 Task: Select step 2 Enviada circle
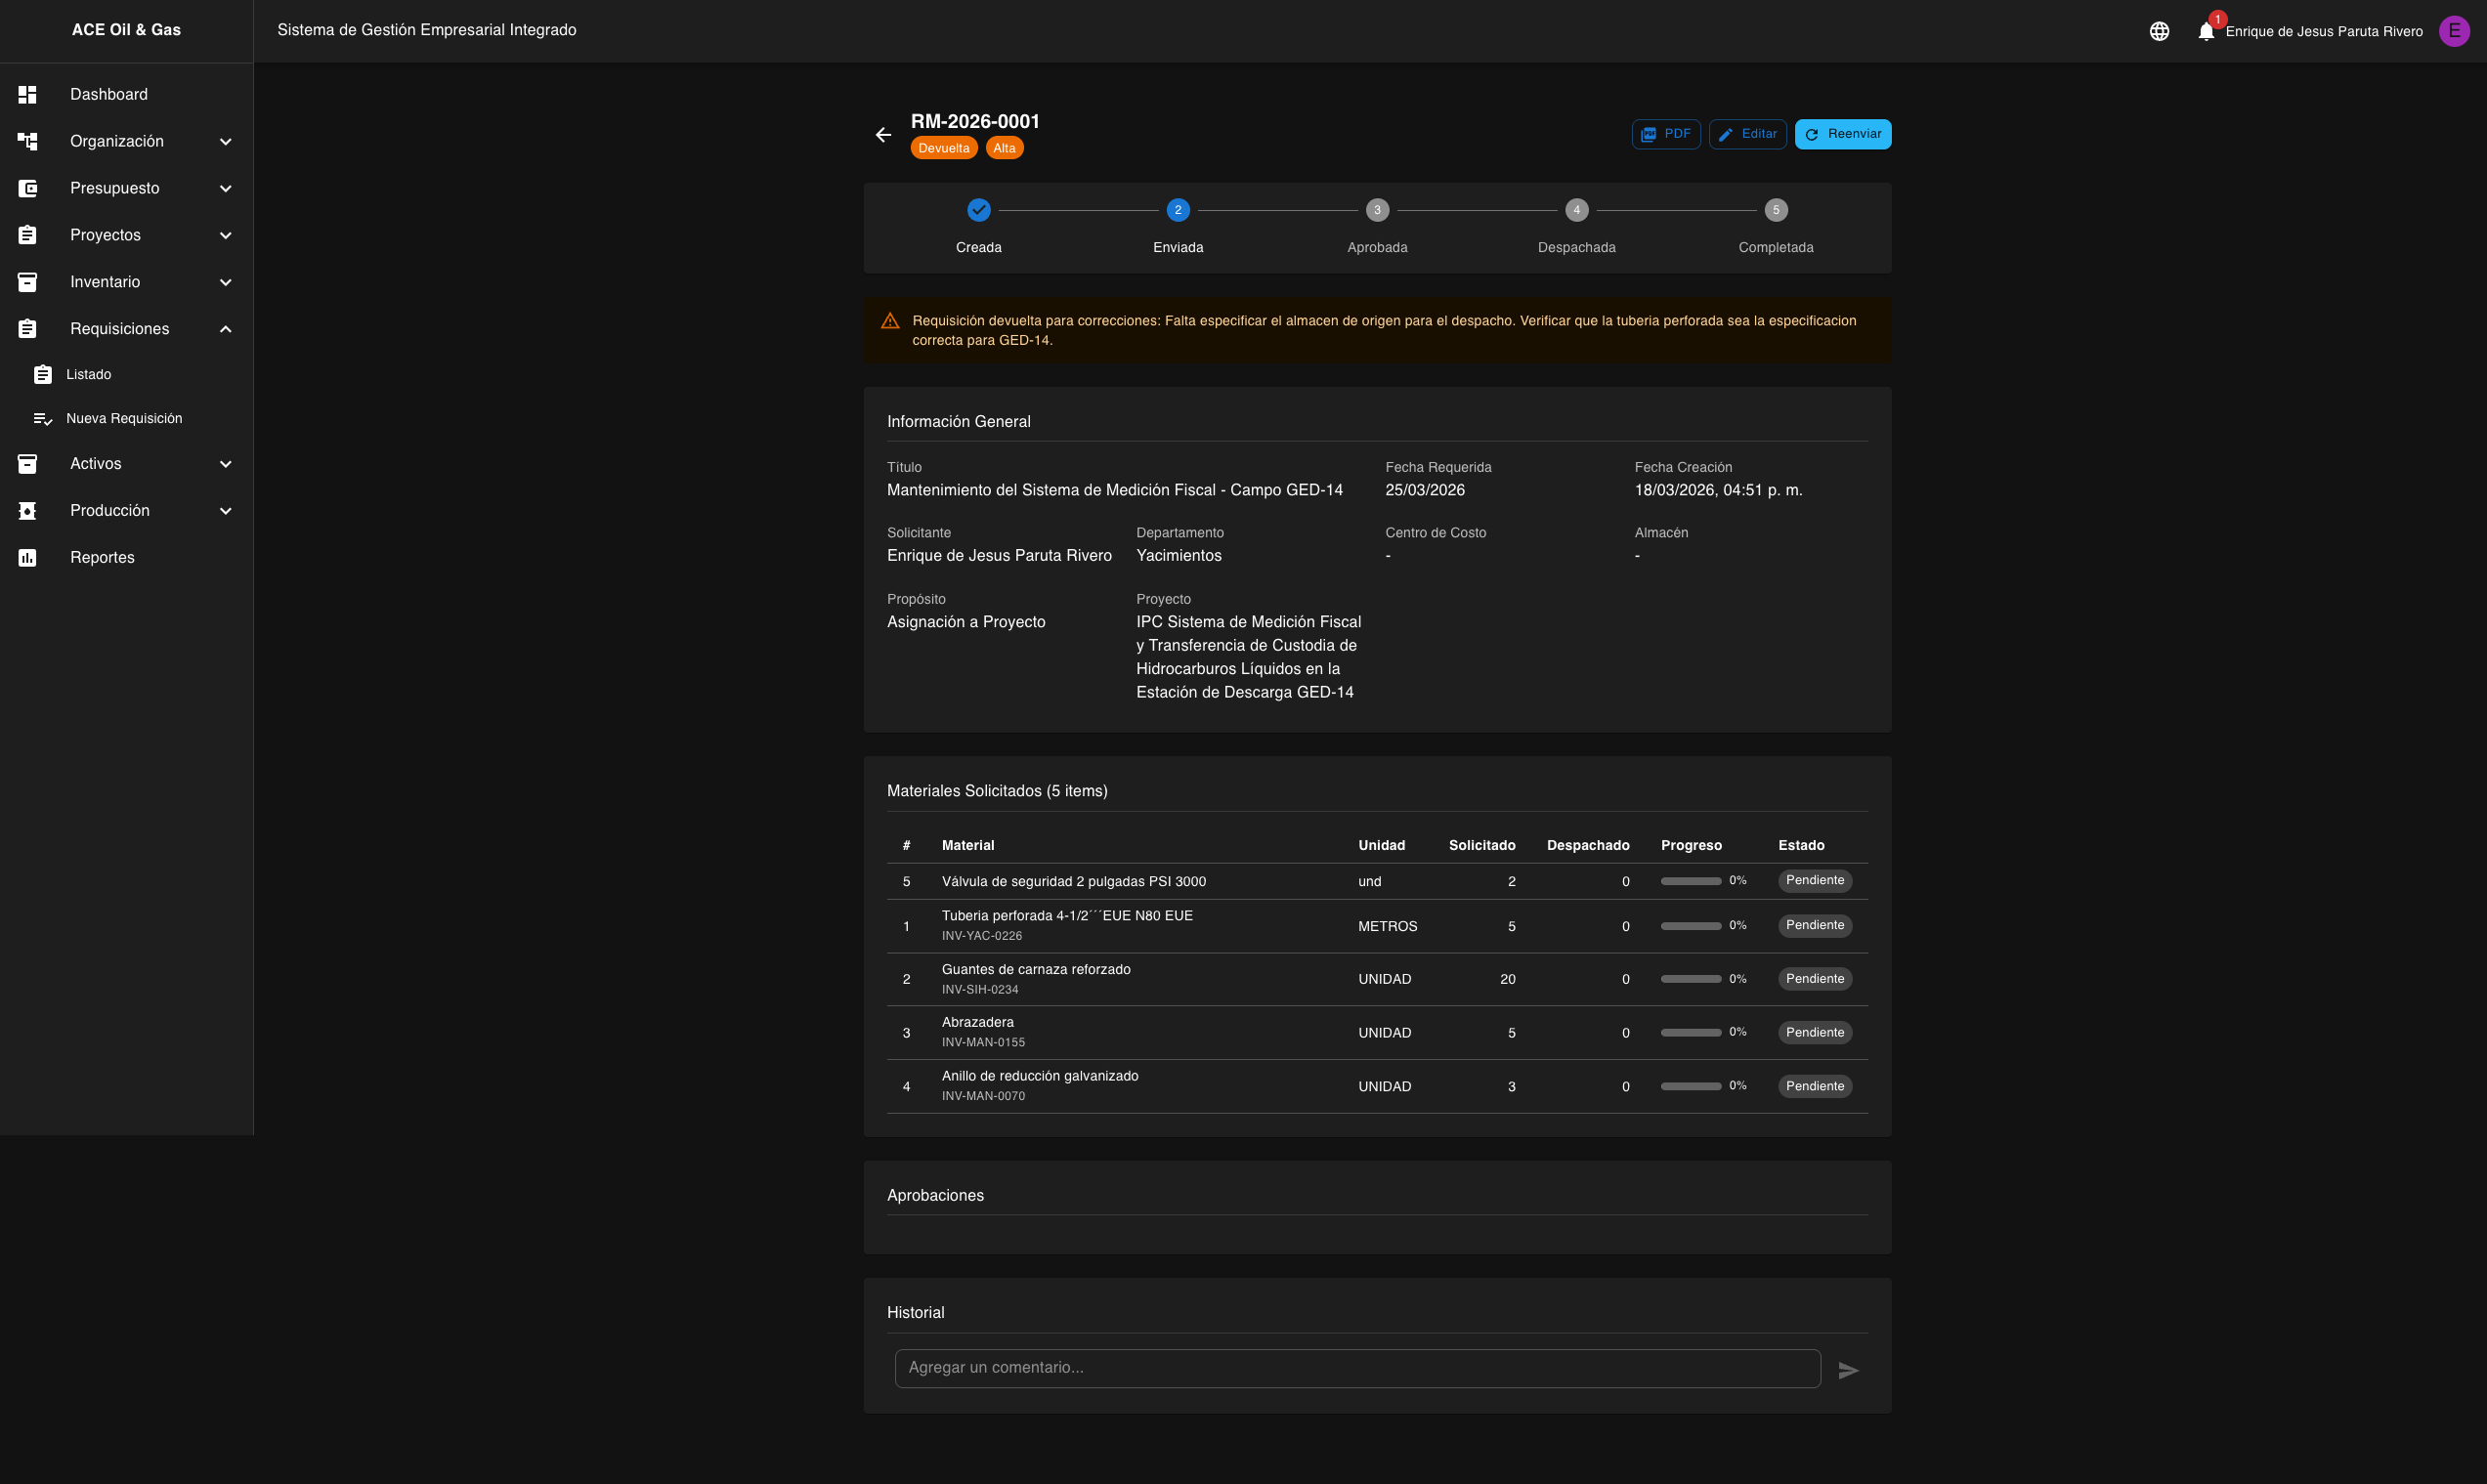pos(1177,210)
